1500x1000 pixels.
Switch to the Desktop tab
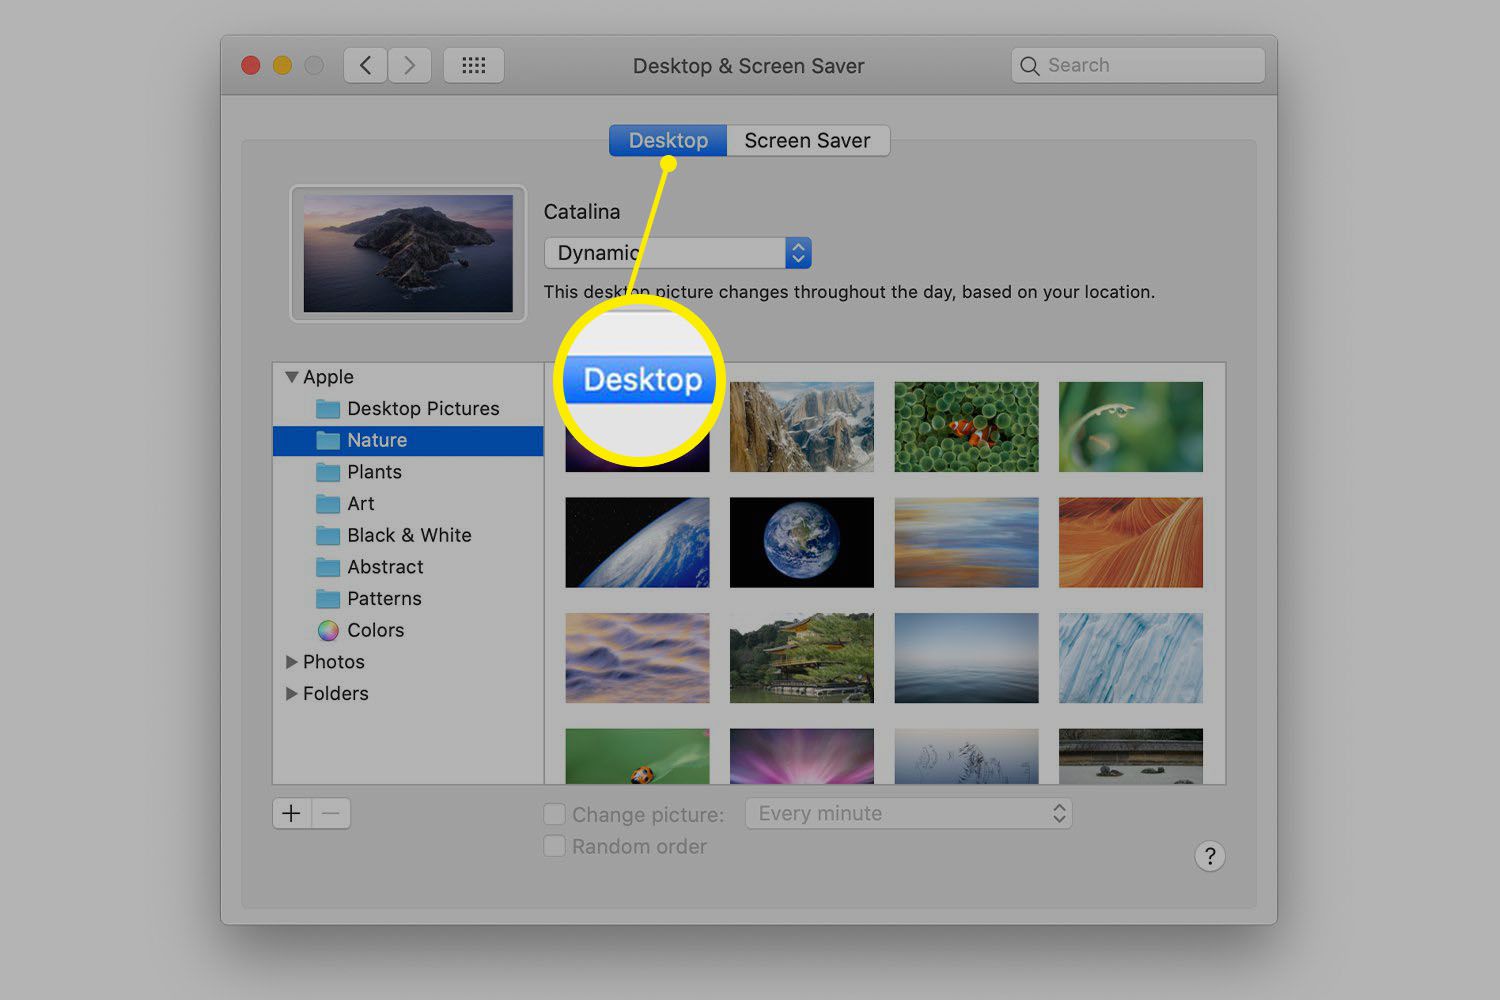(x=668, y=141)
